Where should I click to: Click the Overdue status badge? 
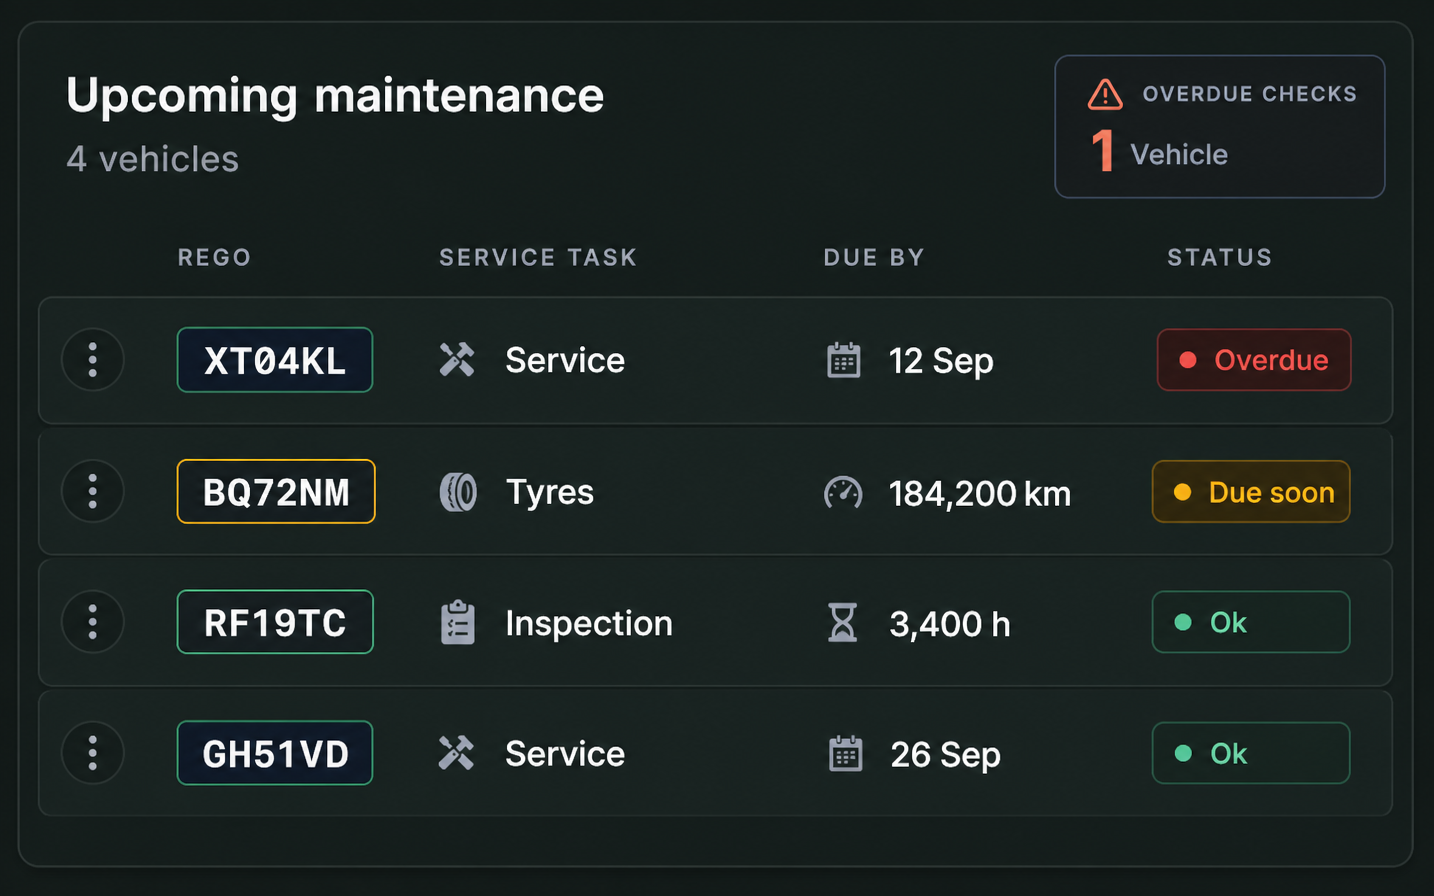pos(1254,360)
